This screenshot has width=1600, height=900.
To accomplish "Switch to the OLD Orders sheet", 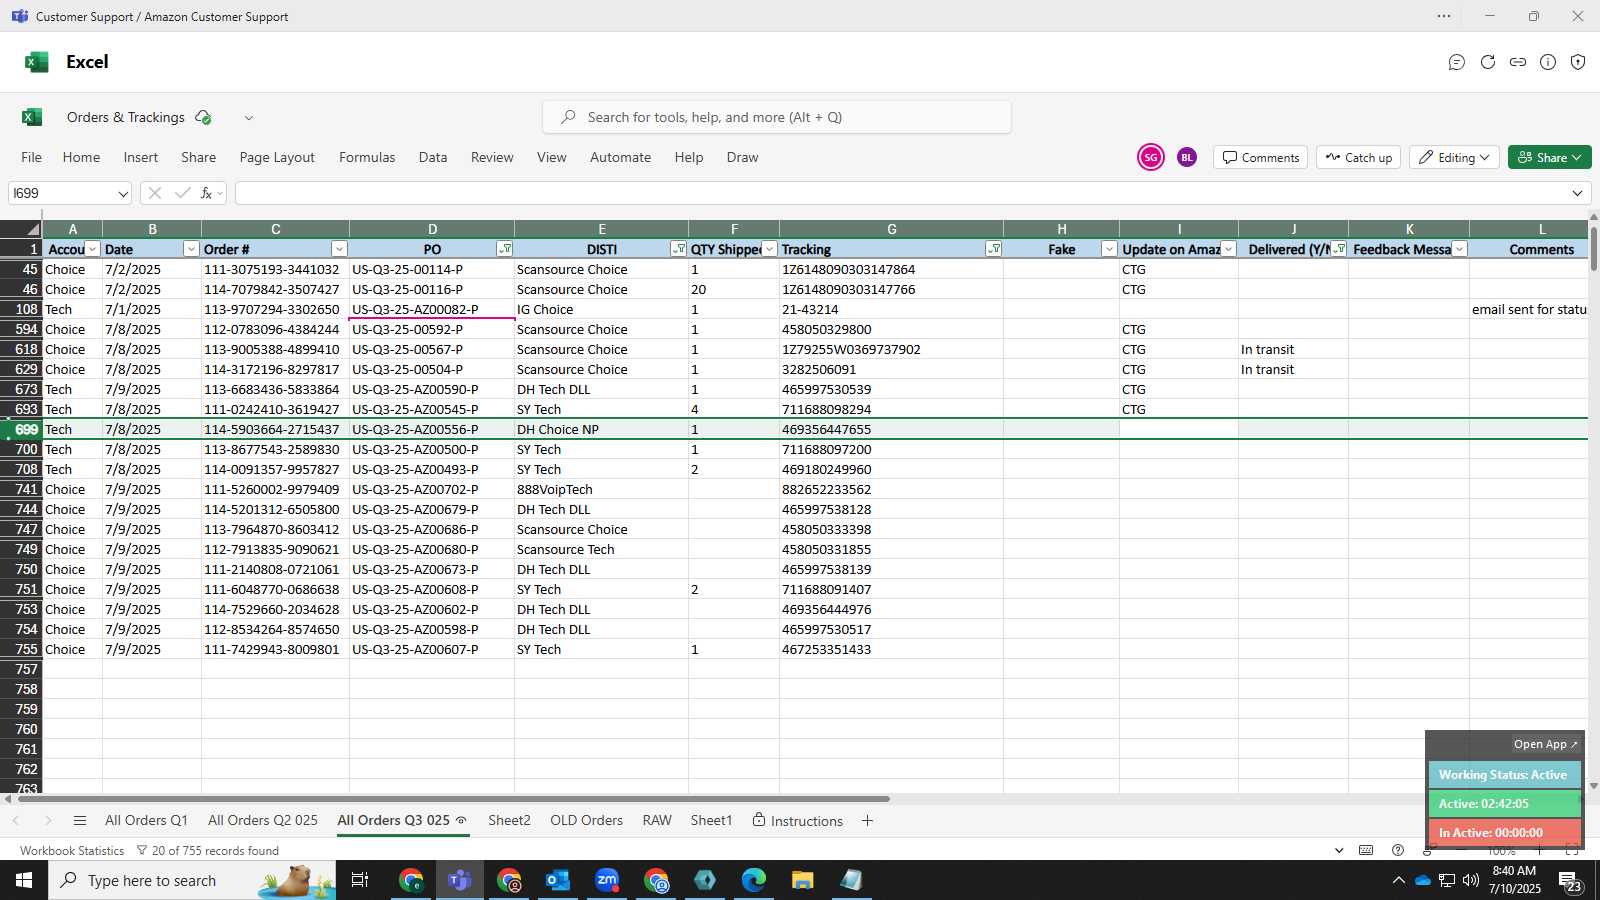I will click(586, 820).
